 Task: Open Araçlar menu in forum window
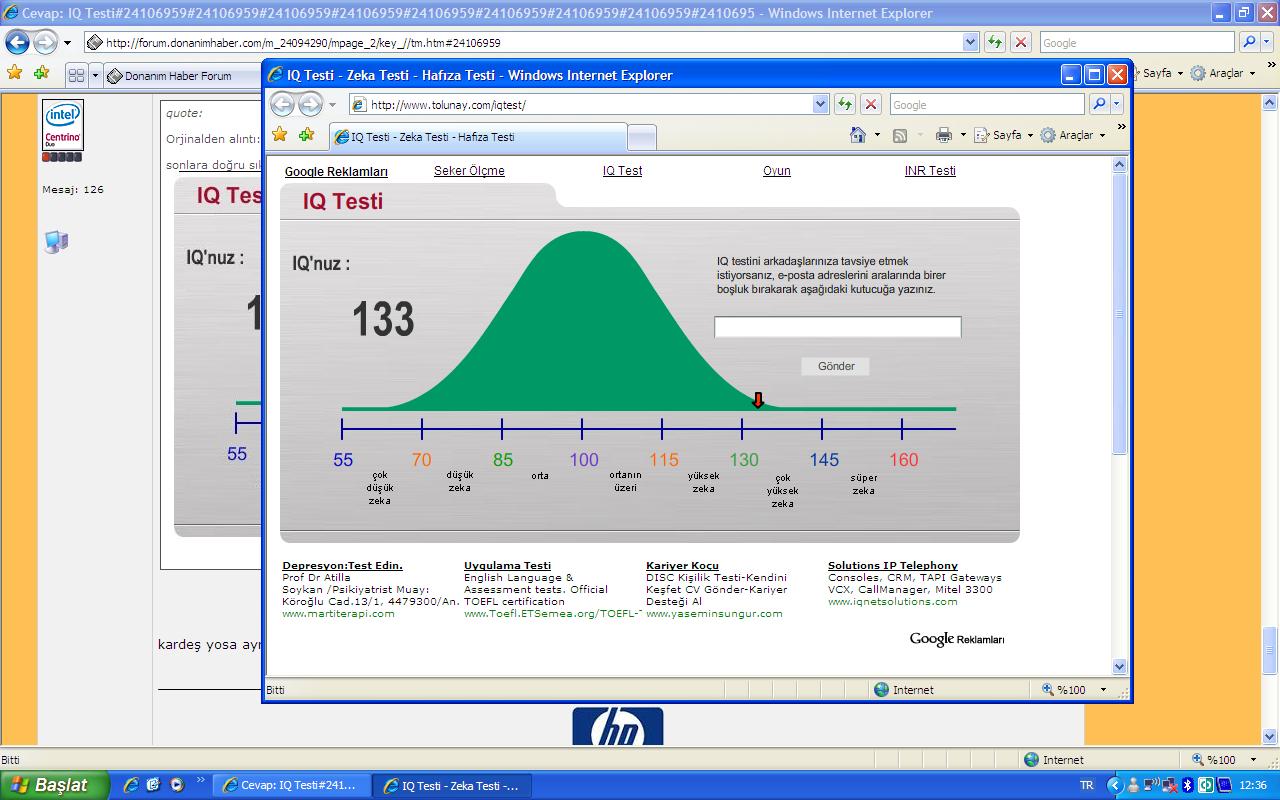click(1222, 73)
